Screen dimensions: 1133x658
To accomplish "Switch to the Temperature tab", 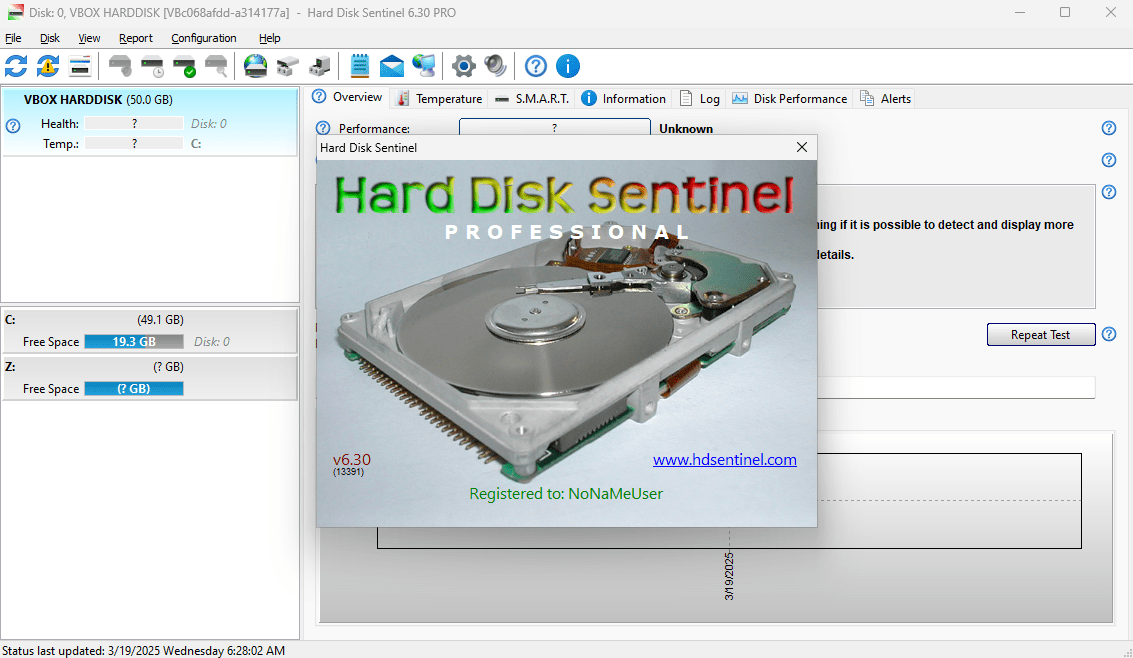I will 439,98.
